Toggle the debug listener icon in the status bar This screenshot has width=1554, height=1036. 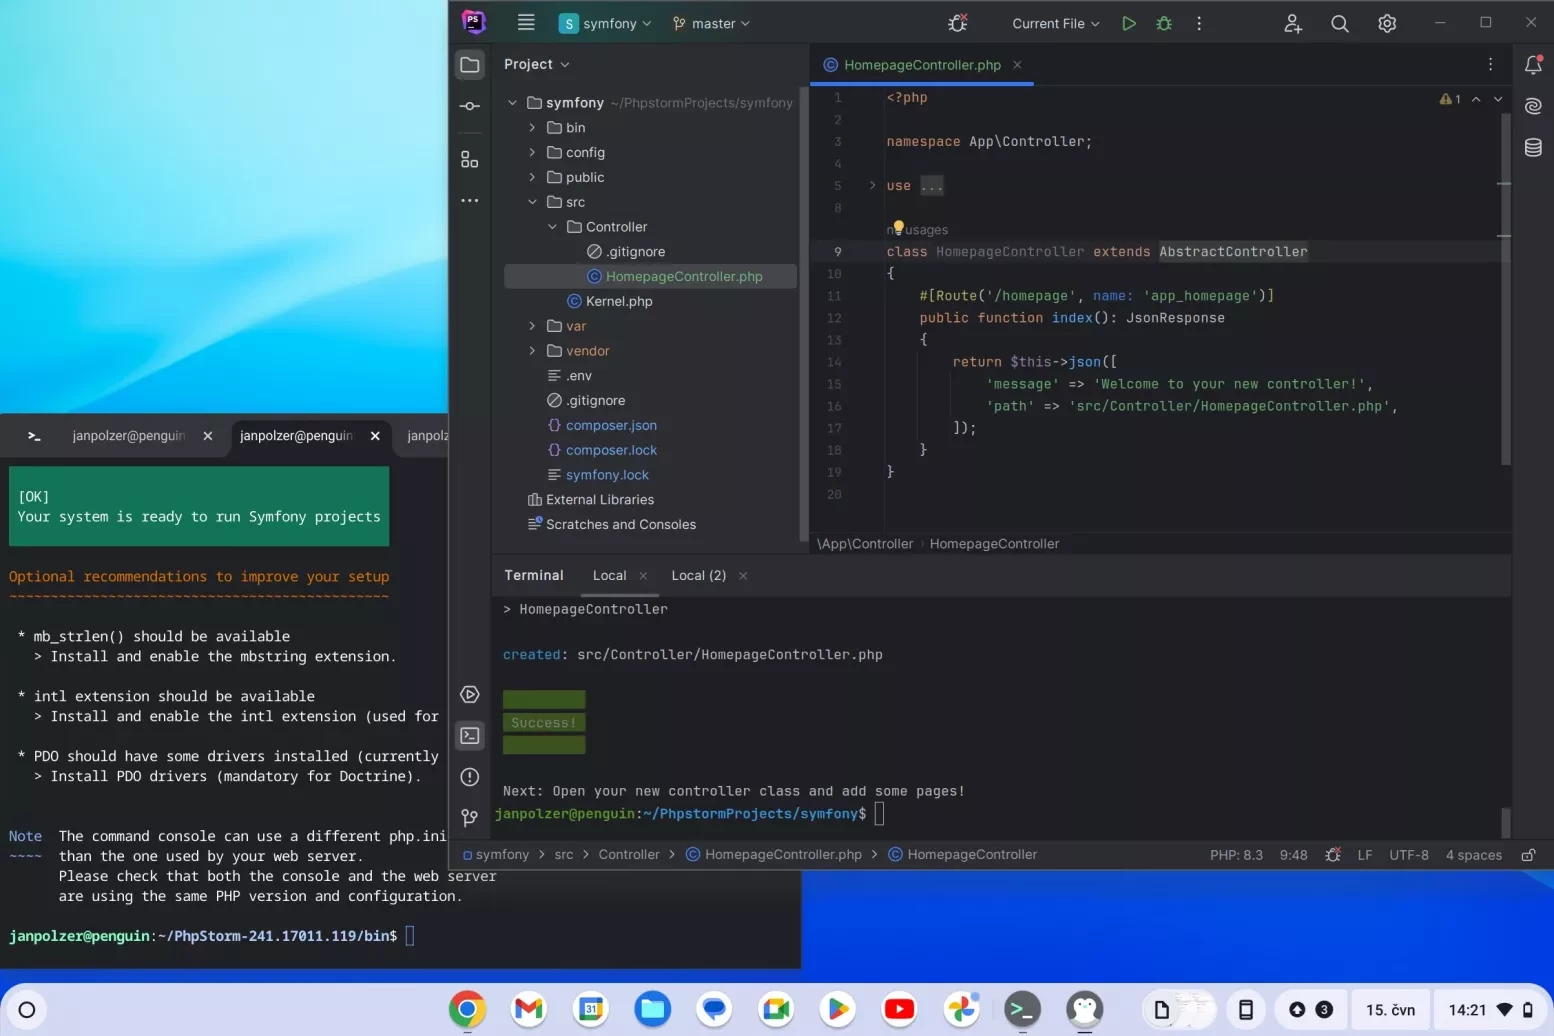(1333, 855)
